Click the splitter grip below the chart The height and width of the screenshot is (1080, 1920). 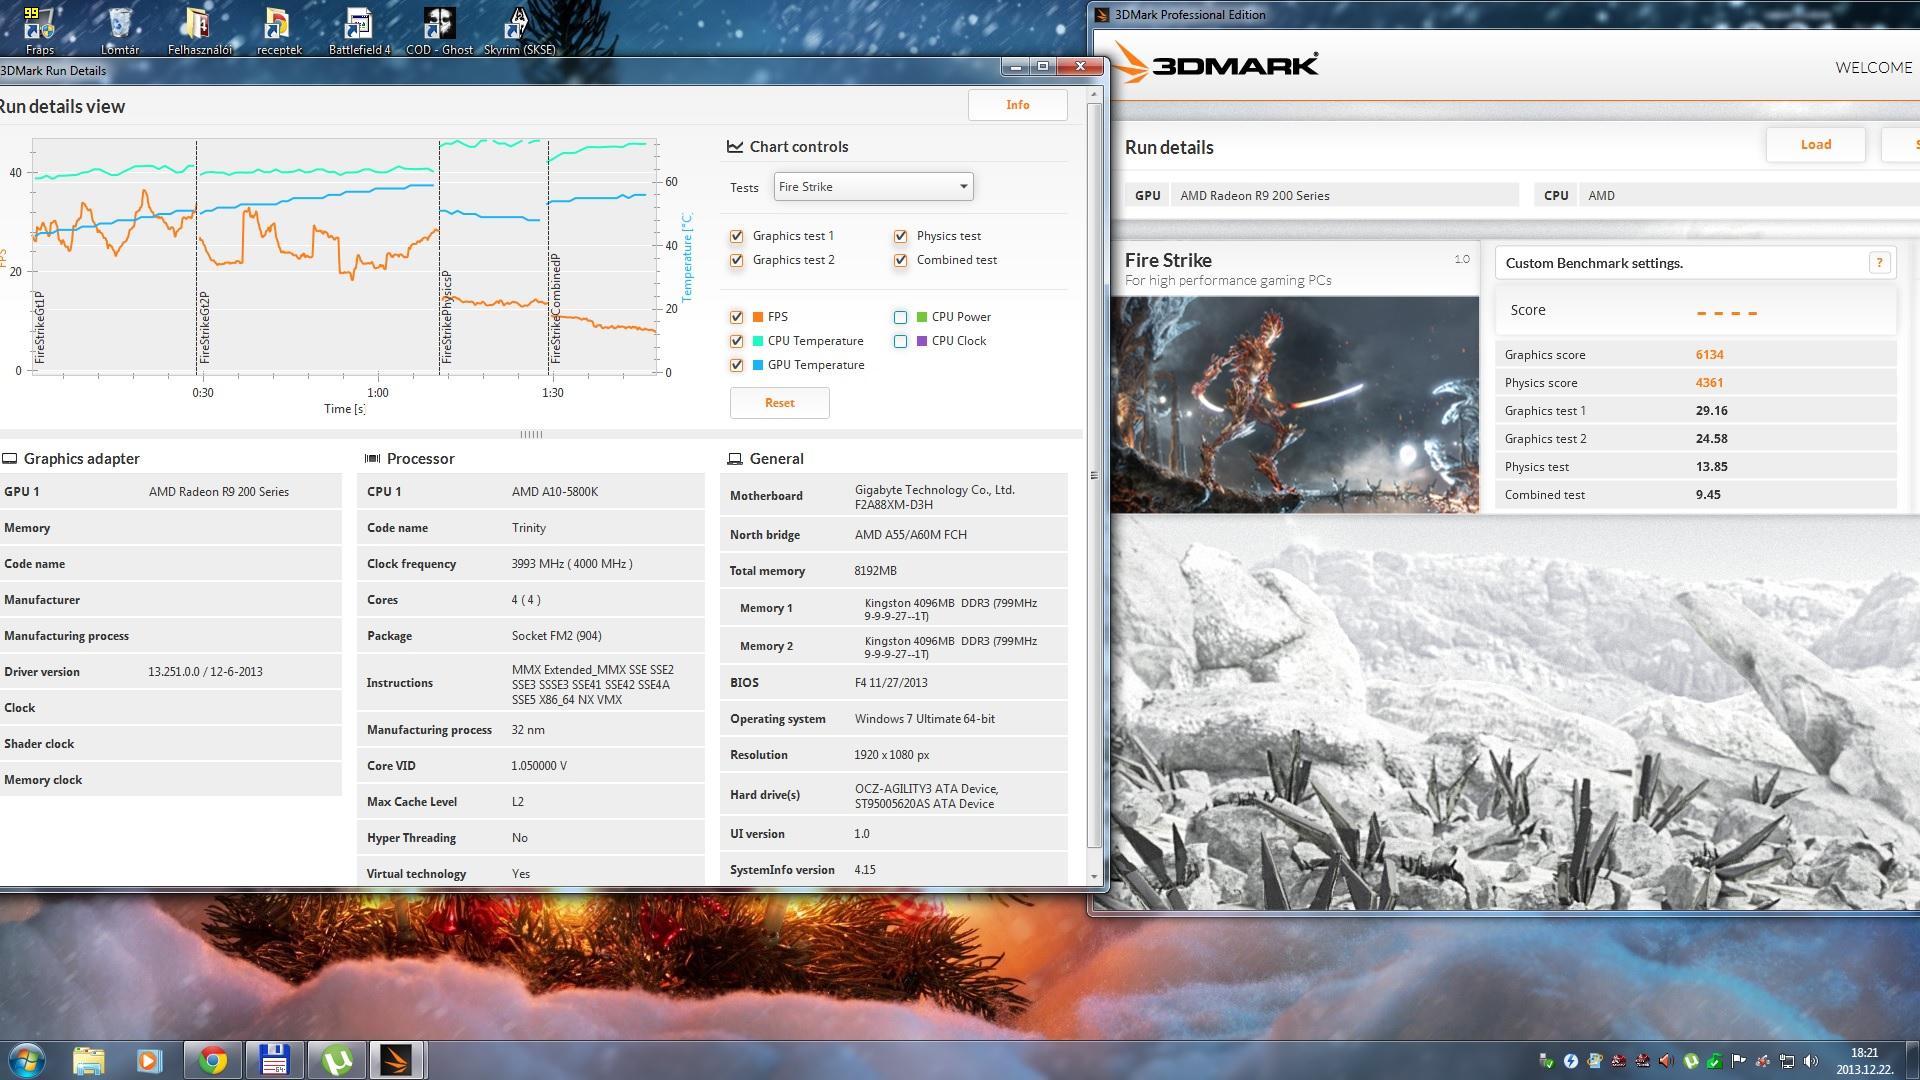tap(531, 434)
